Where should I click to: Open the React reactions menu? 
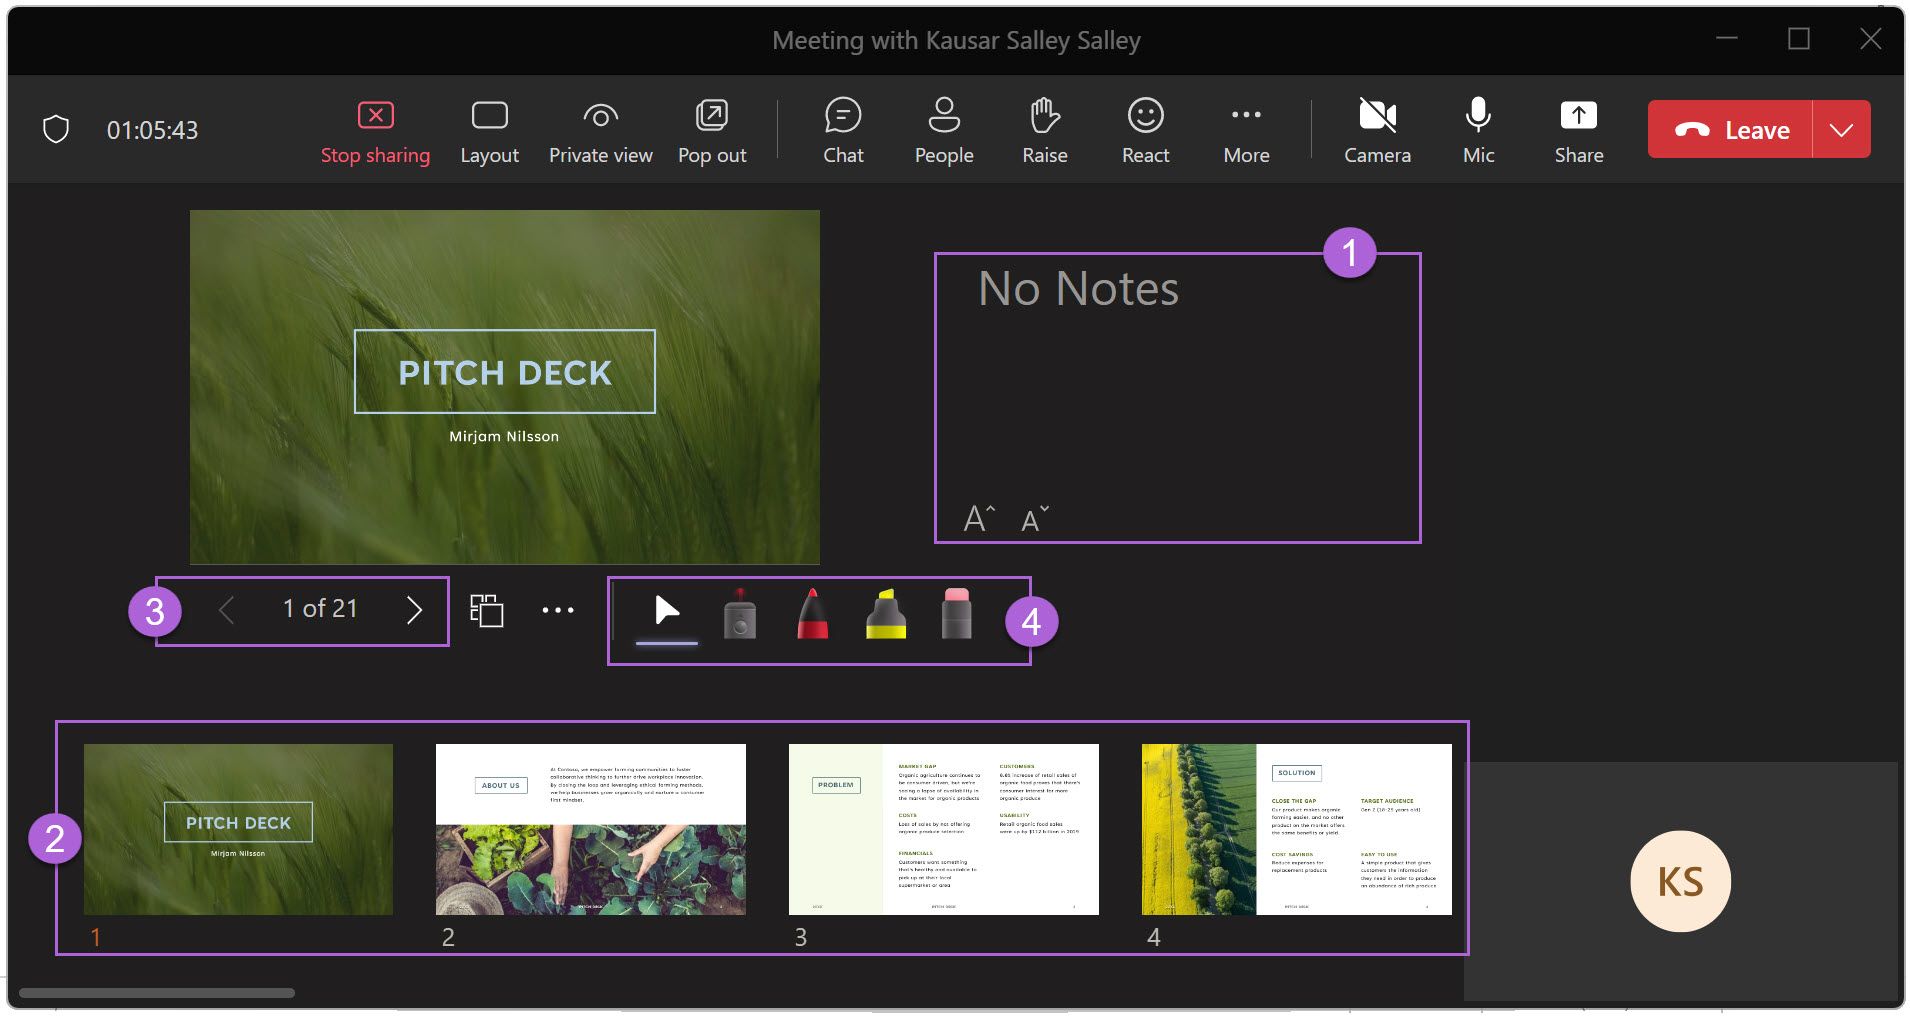(1145, 128)
